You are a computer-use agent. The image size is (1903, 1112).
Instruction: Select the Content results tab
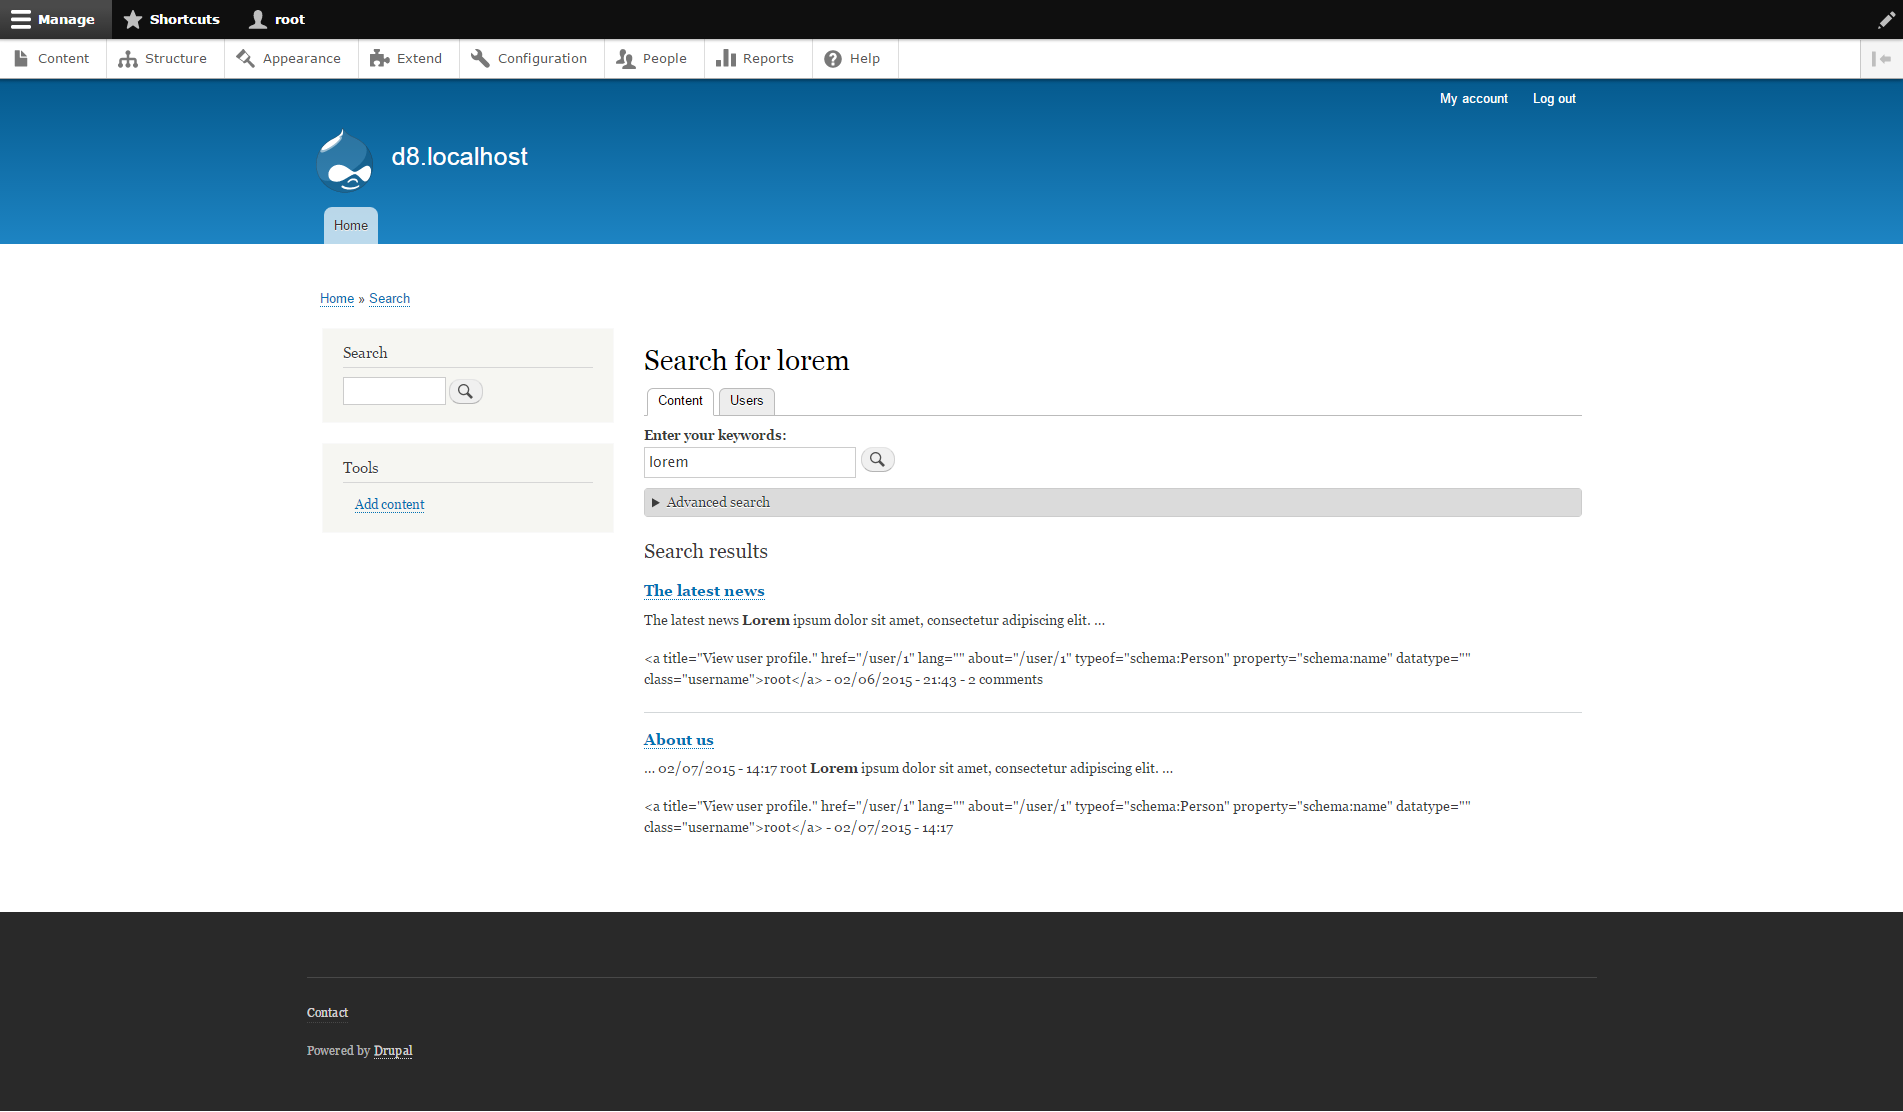679,401
